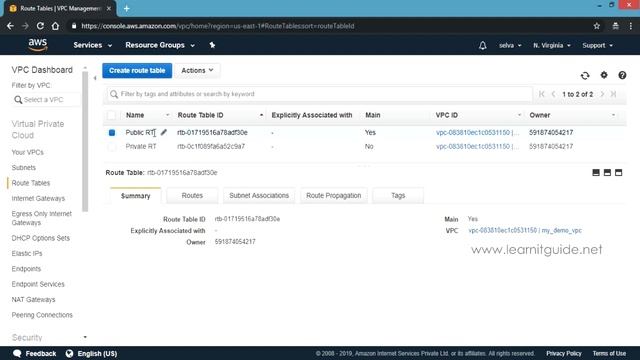Open Endpoints in sidebar

click(x=26, y=269)
